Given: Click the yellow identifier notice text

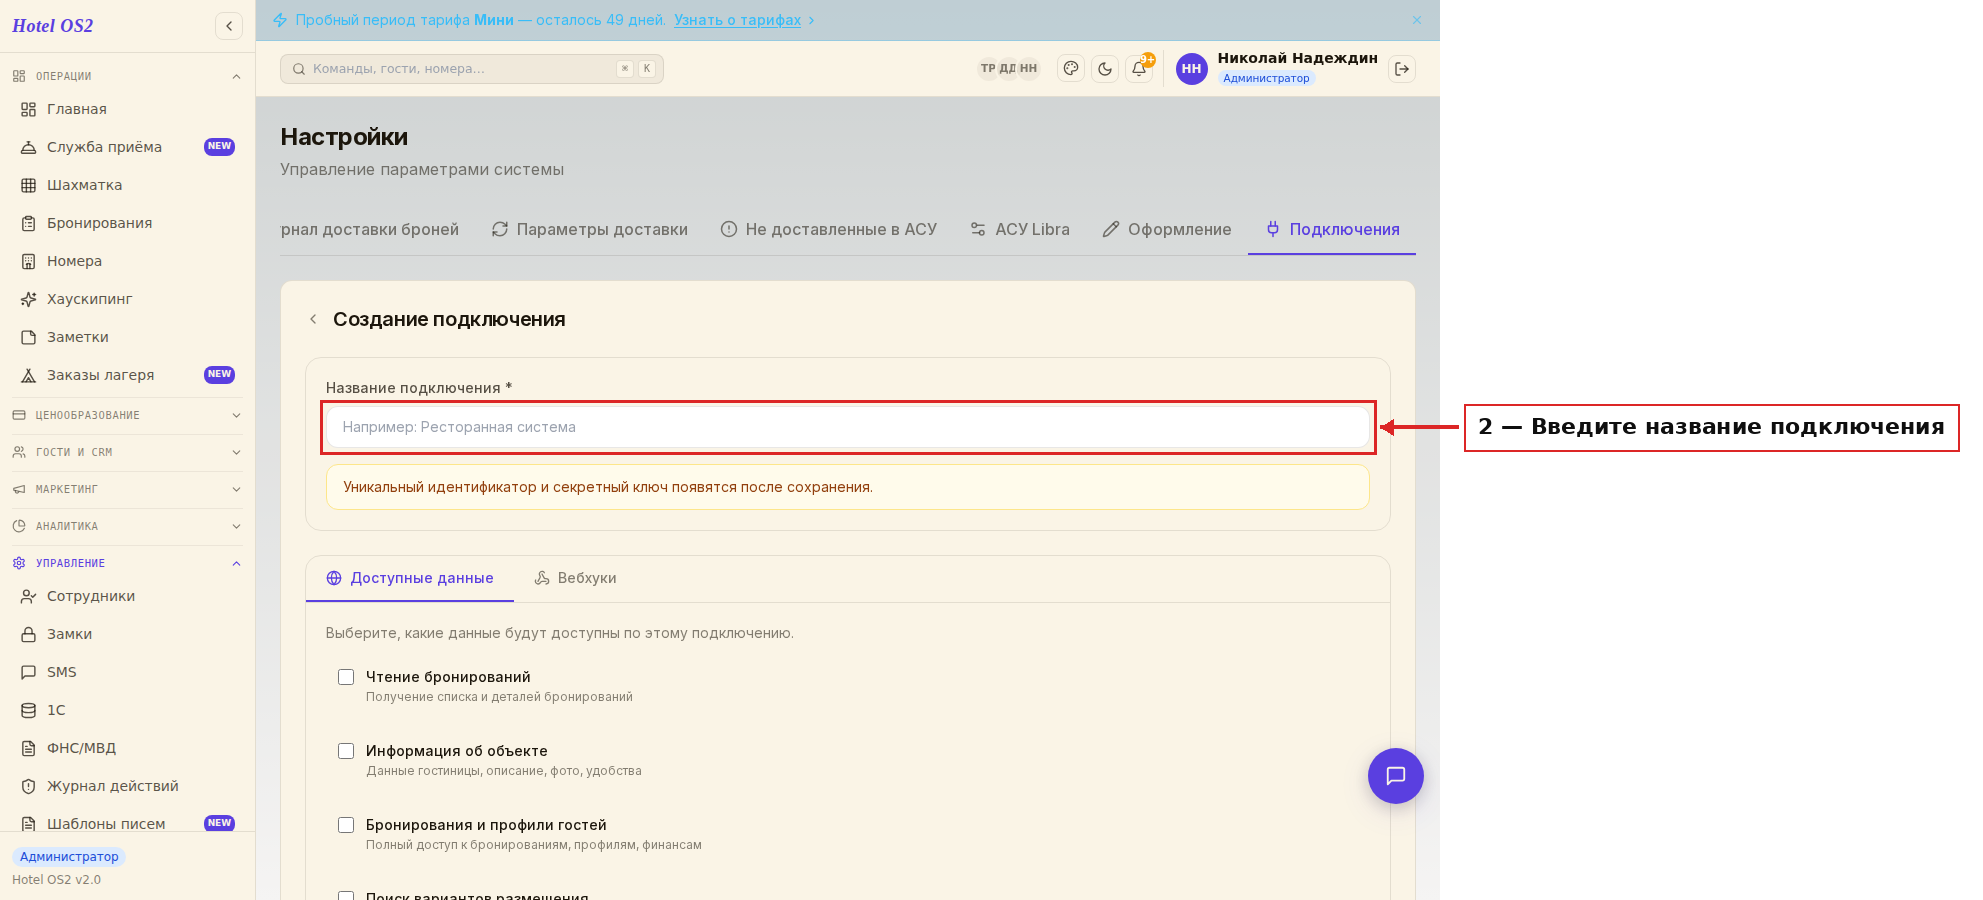Looking at the screenshot, I should [608, 487].
